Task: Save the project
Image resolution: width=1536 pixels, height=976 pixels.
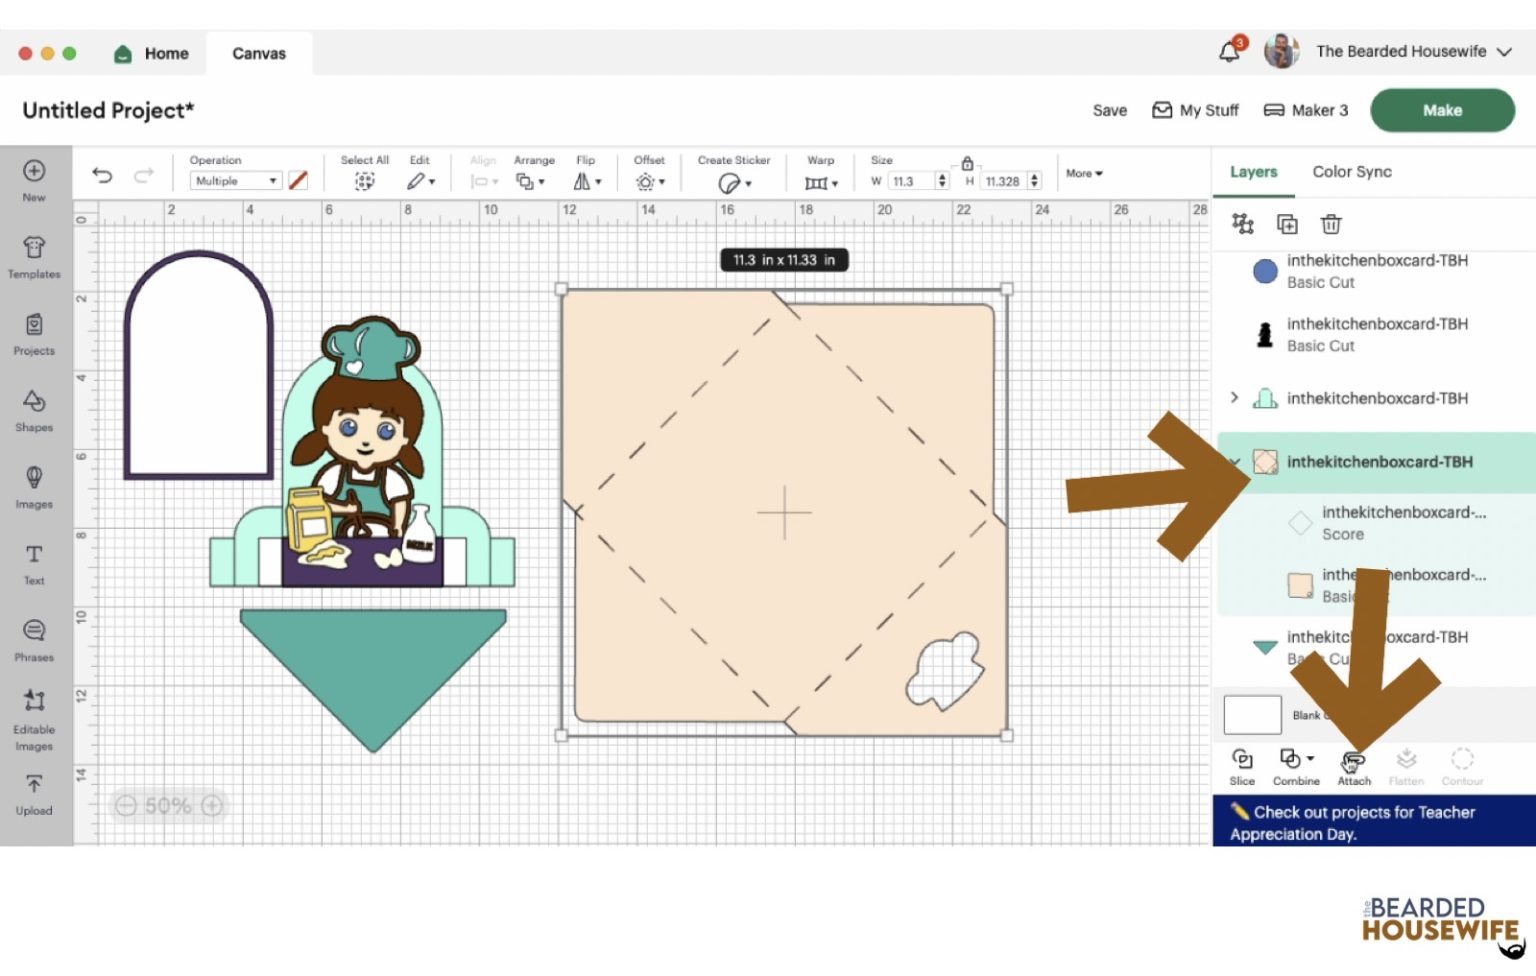Action: coord(1109,111)
